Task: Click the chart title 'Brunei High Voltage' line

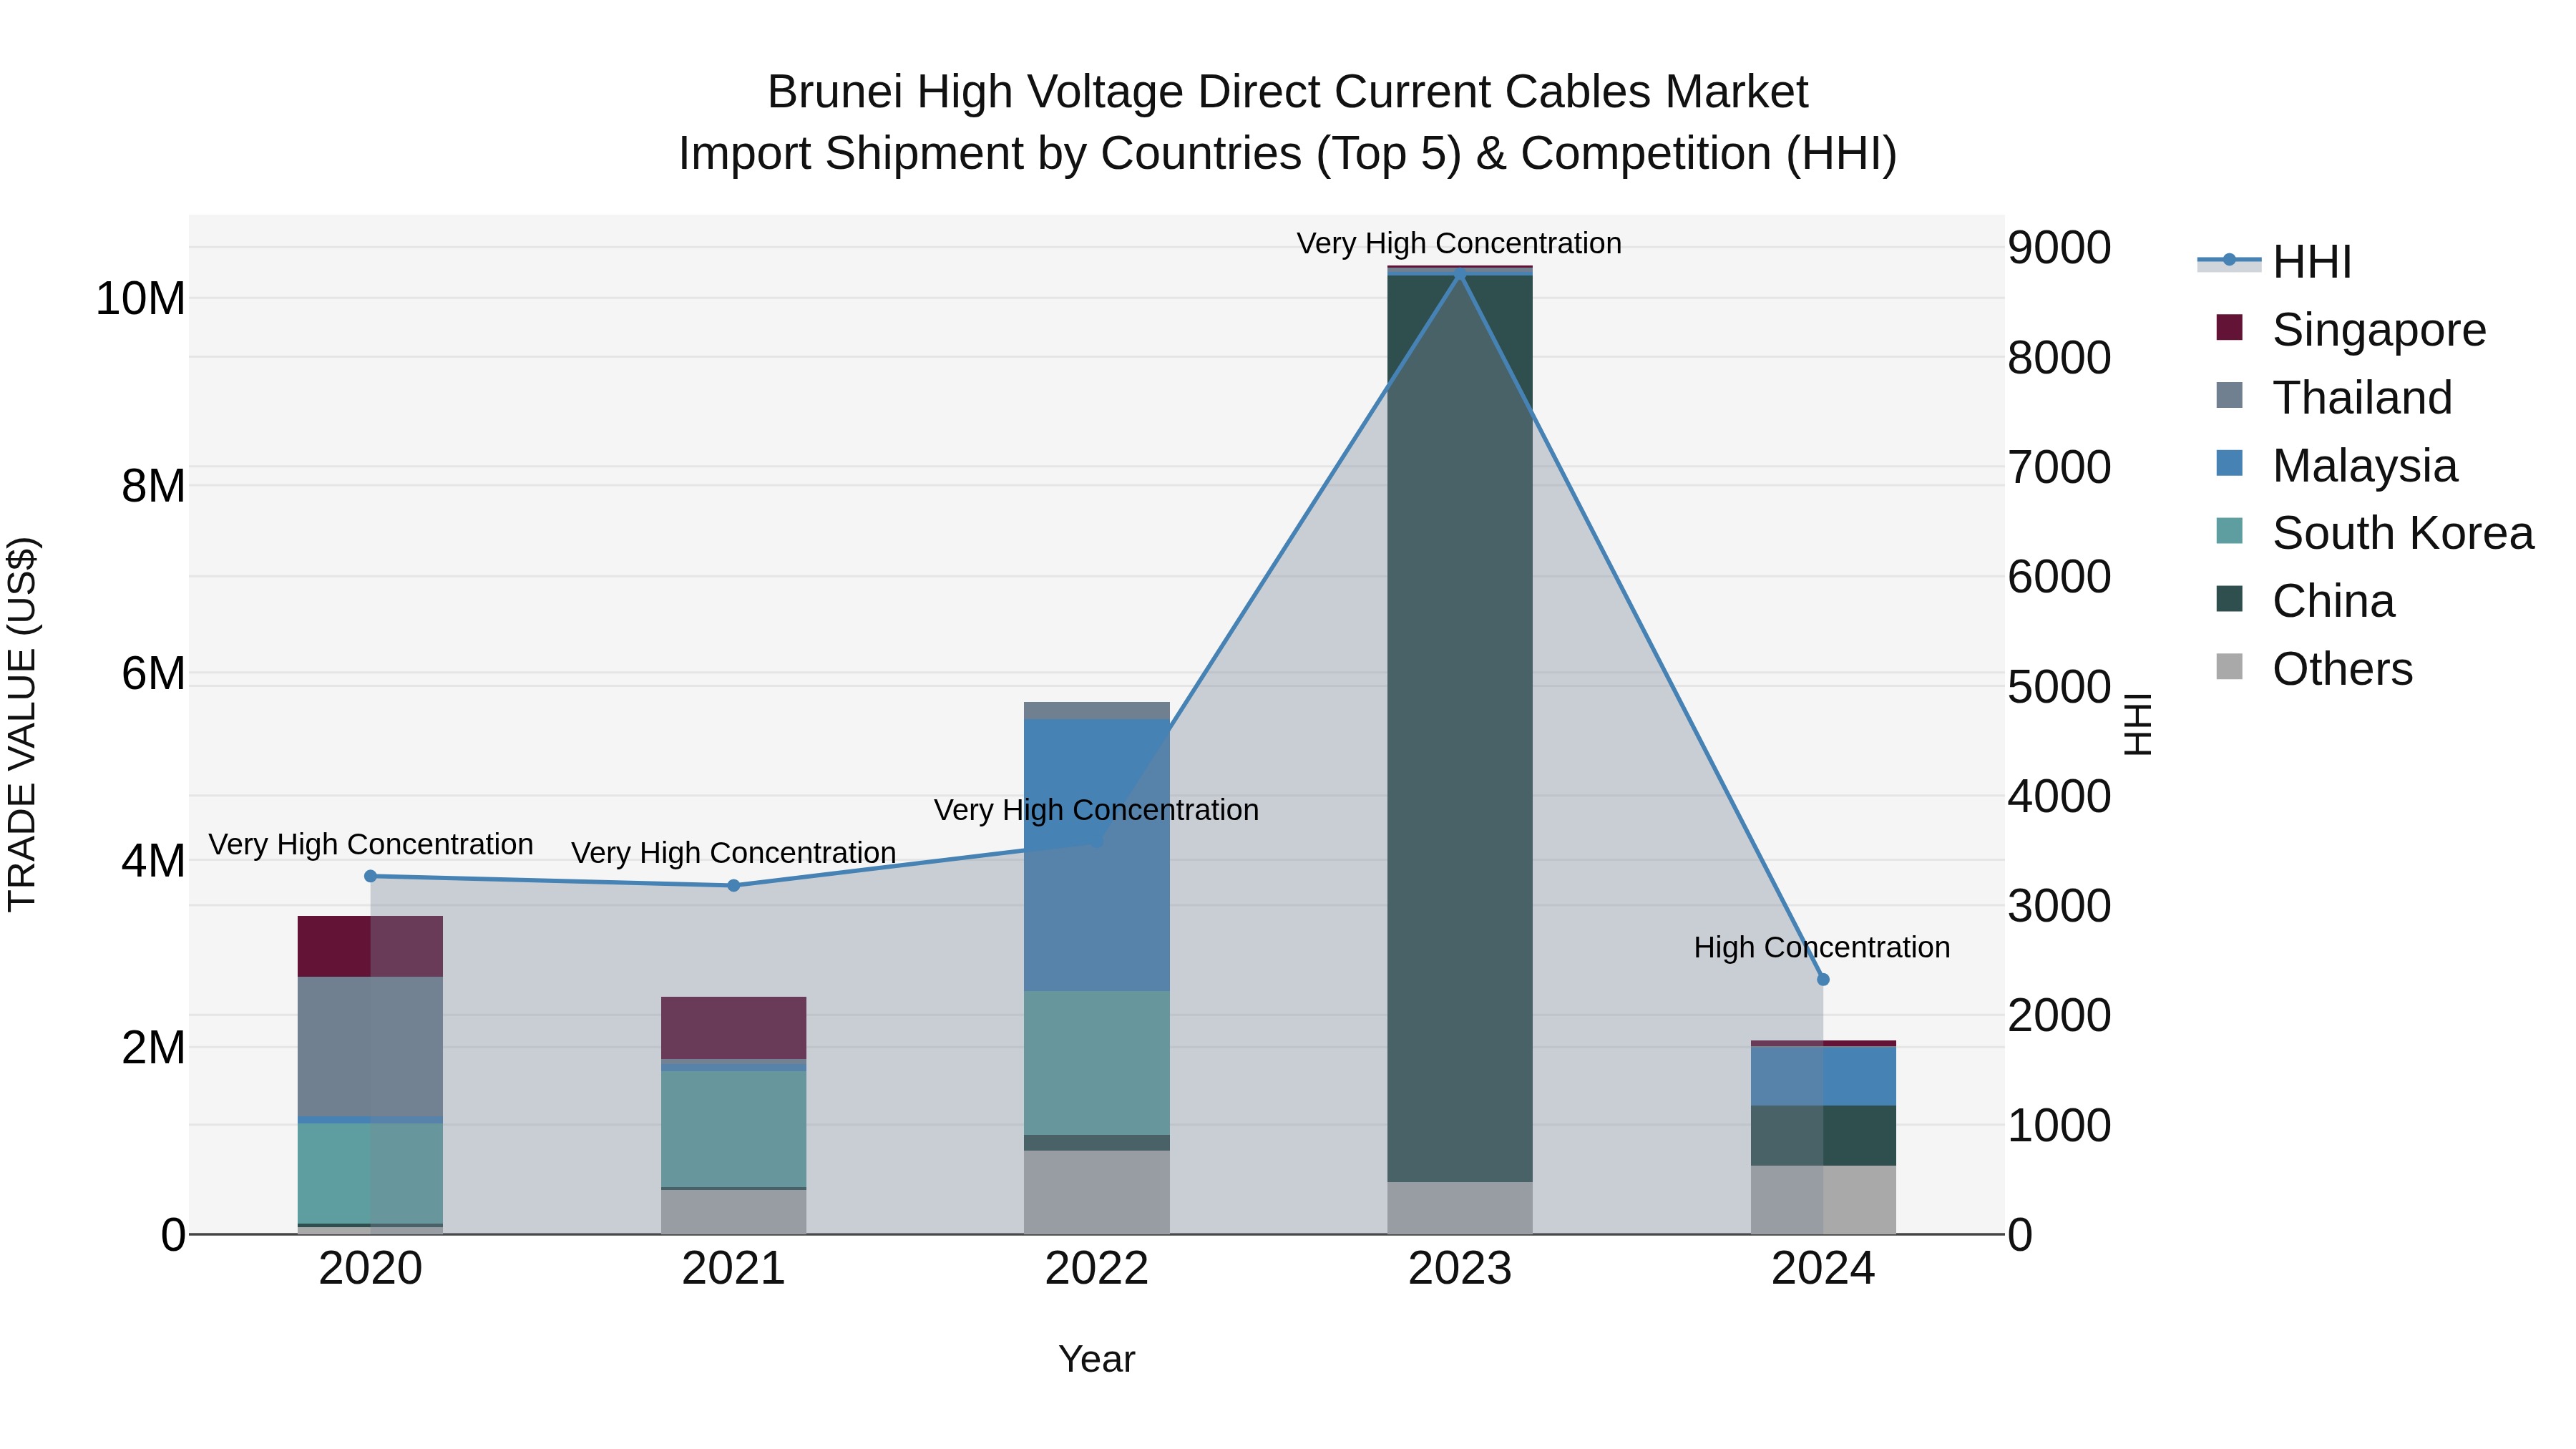Action: click(x=1288, y=92)
